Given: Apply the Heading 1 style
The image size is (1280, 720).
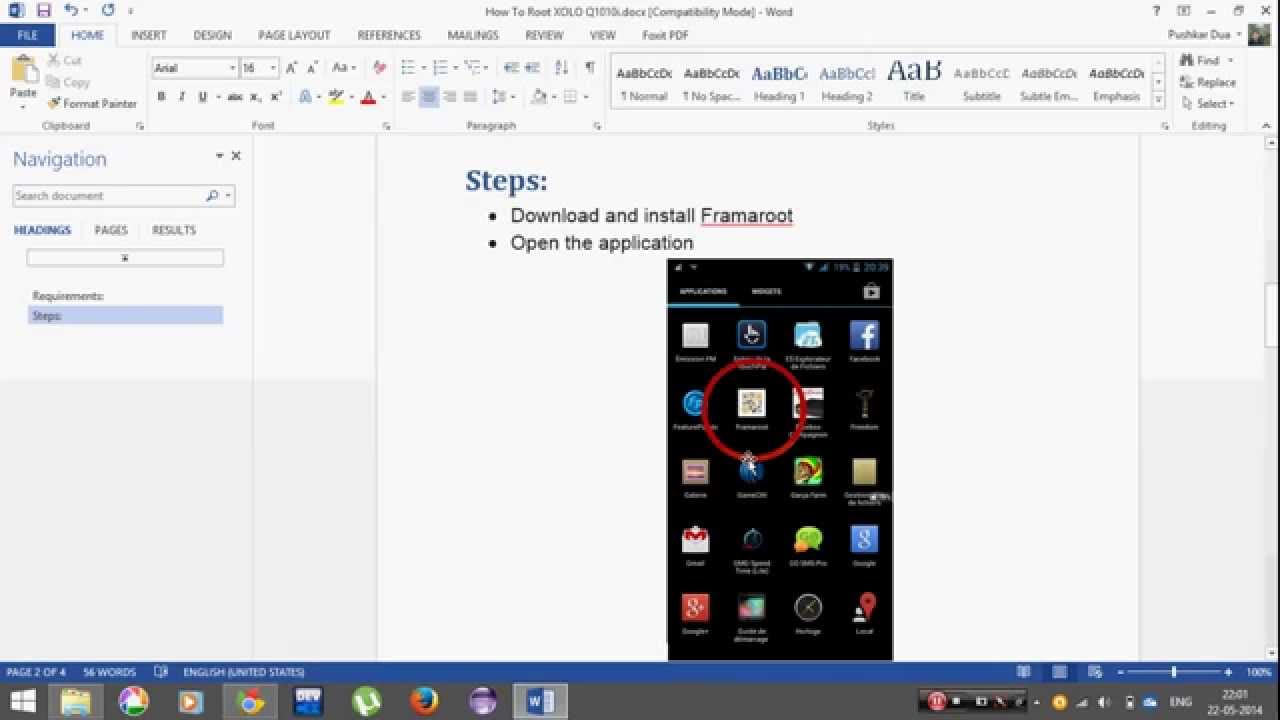Looking at the screenshot, I should pyautogui.click(x=779, y=82).
